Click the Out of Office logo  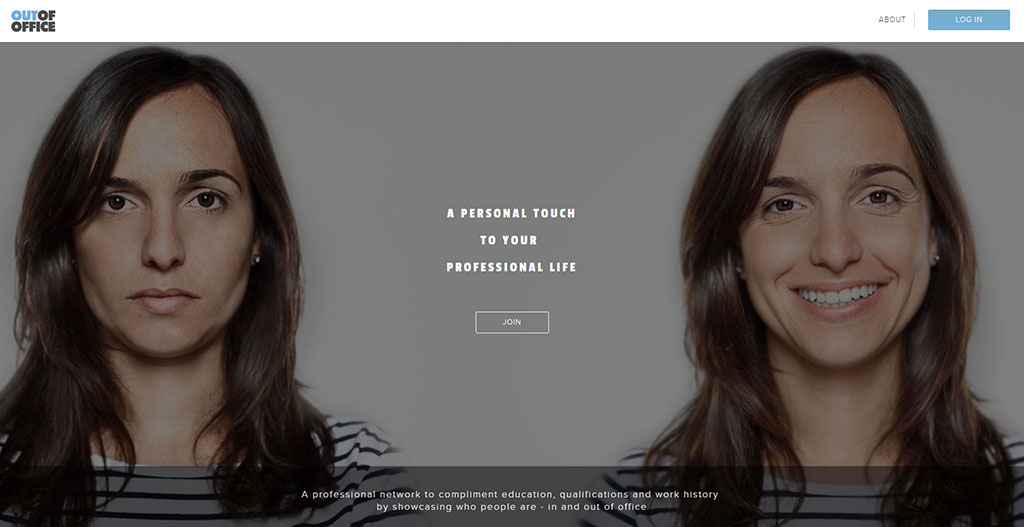click(33, 21)
